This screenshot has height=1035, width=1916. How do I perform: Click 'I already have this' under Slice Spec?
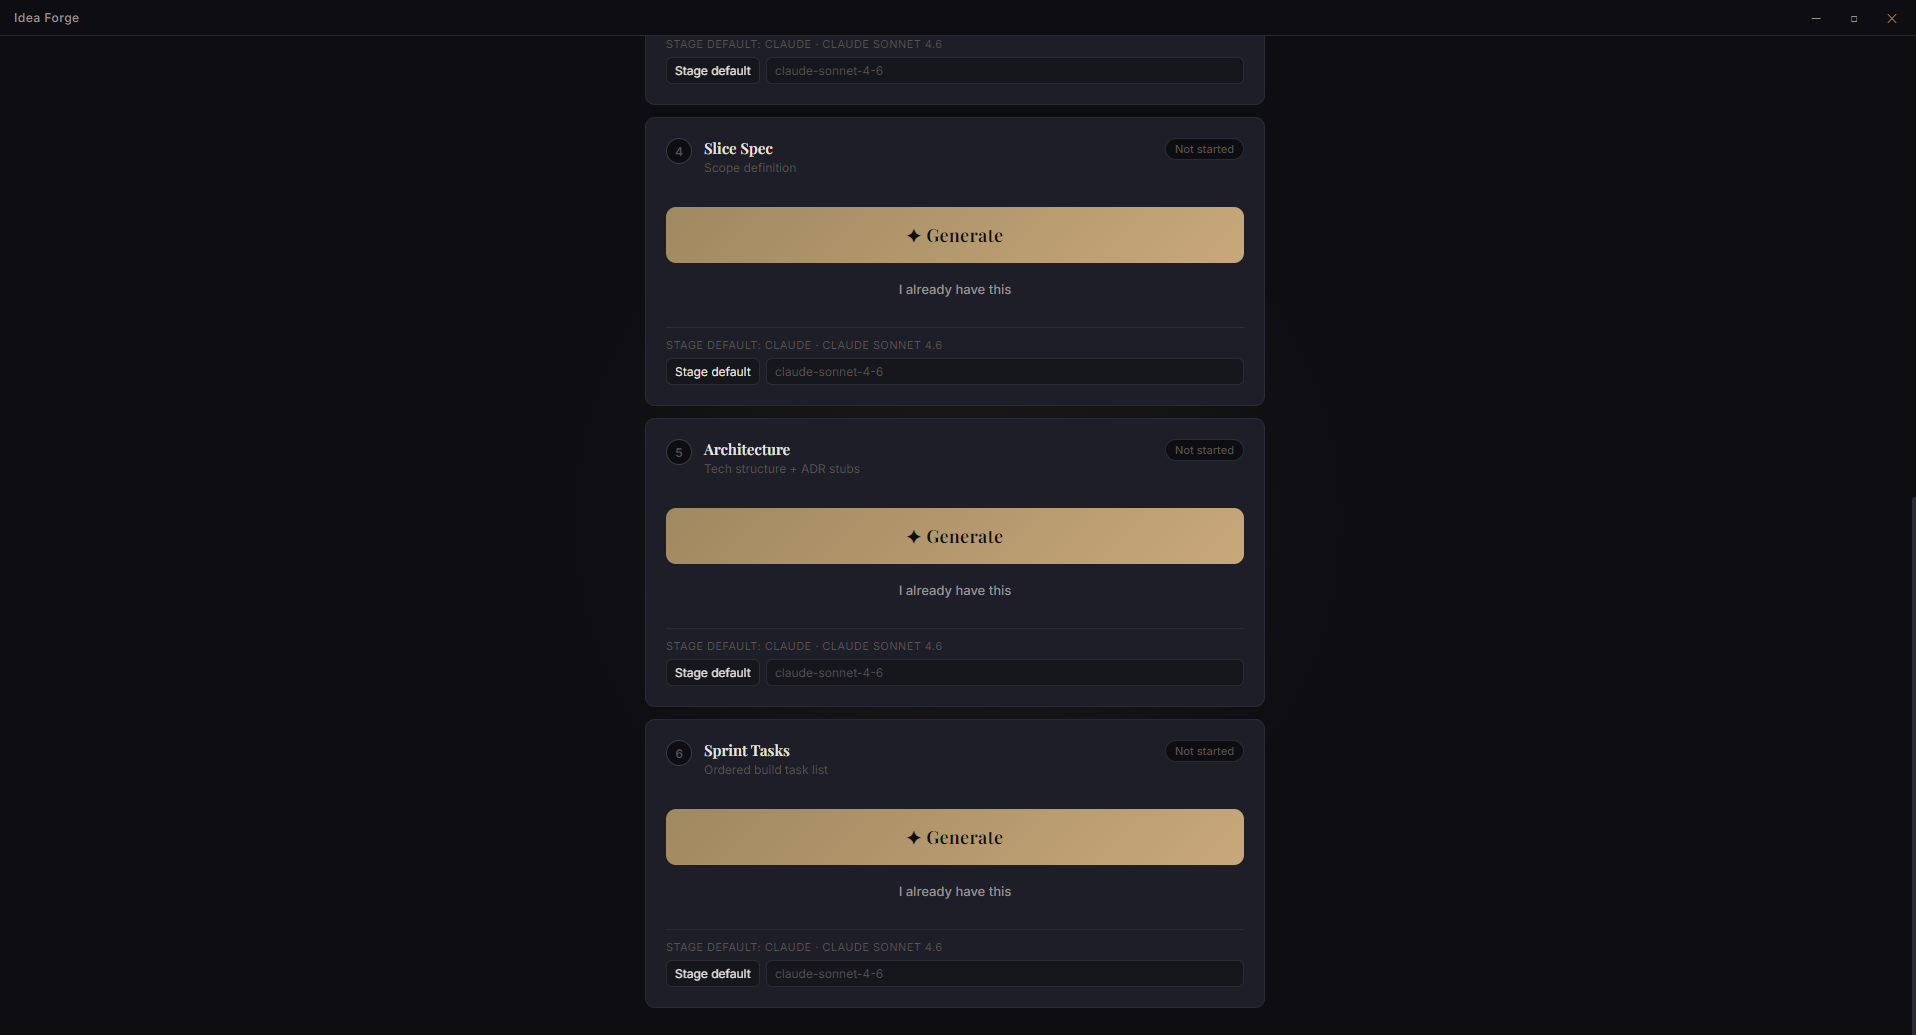tap(954, 290)
